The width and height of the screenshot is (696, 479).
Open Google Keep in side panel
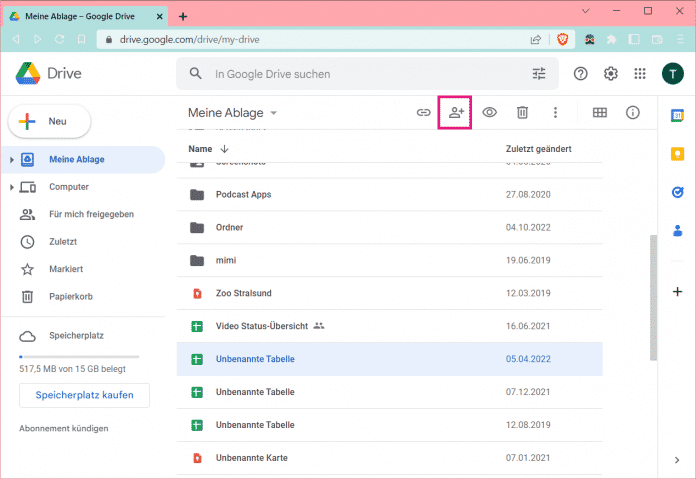677,154
